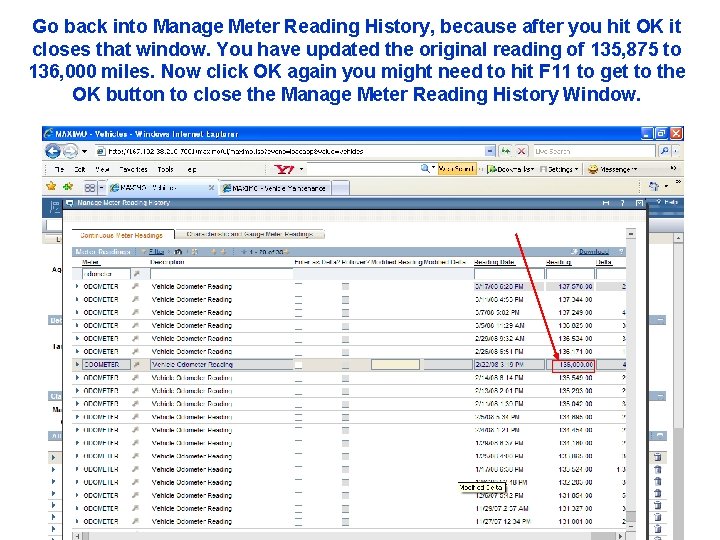
Task: Switch to Continuous Meter Readings tab
Action: 122,235
